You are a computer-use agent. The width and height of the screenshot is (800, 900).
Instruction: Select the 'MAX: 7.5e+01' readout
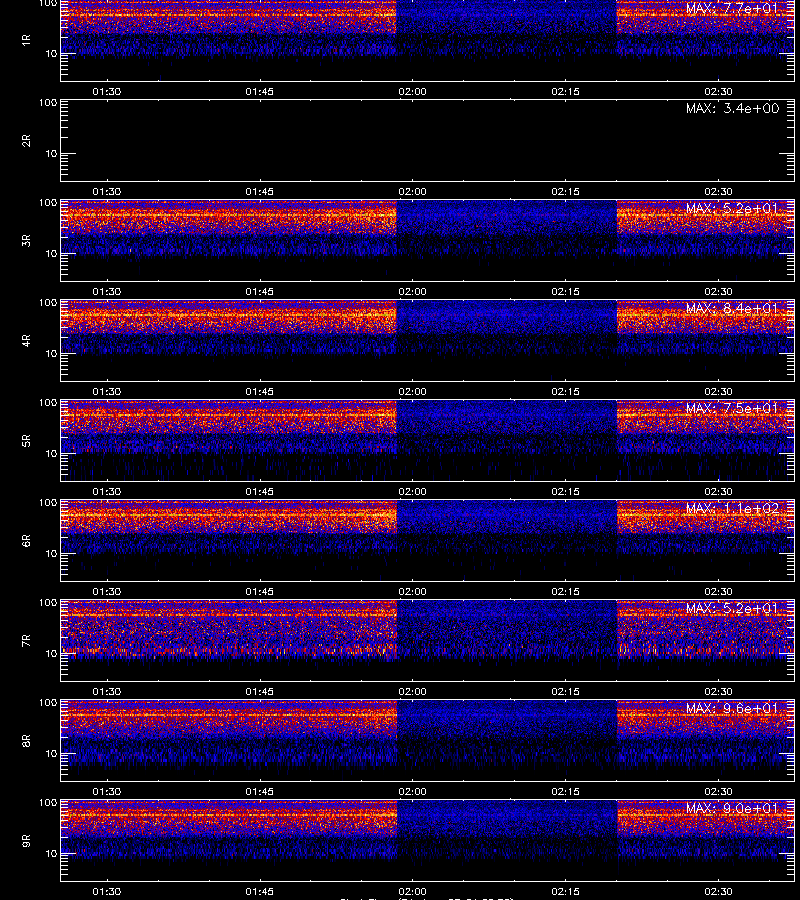[x=732, y=408]
